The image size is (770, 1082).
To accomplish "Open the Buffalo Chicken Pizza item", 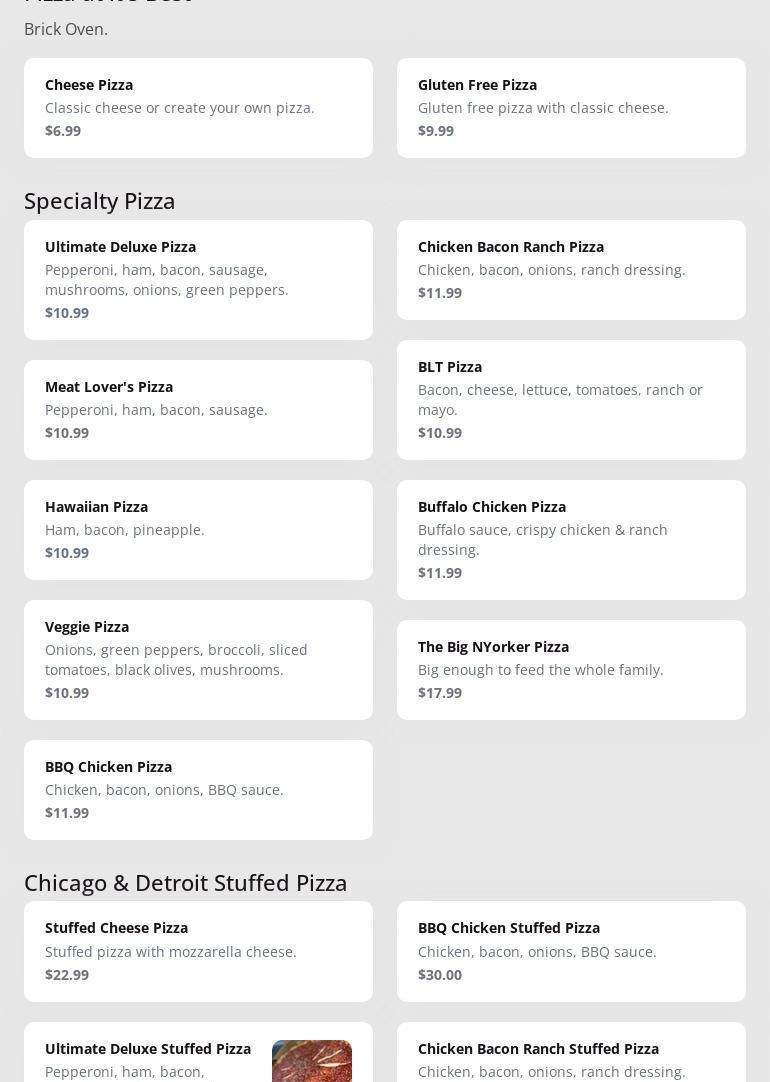I will pyautogui.click(x=571, y=539).
